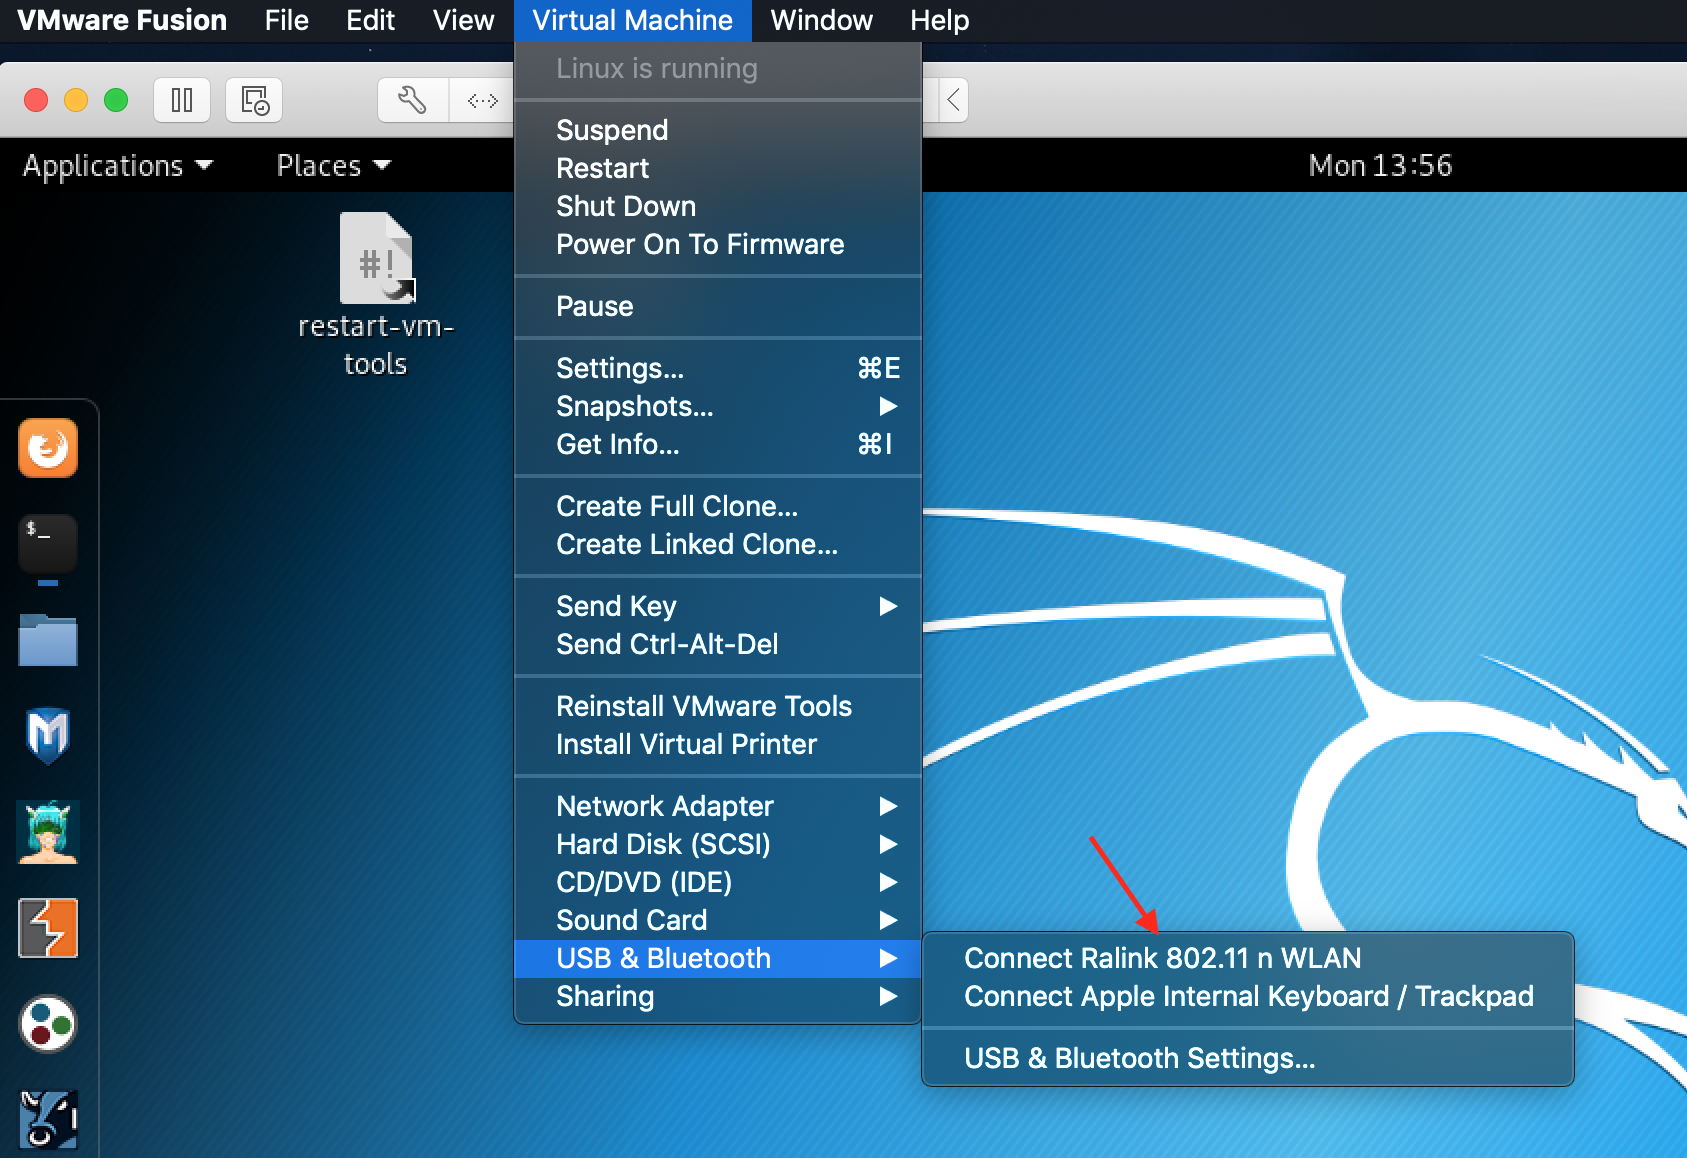
Task: Click the VMware pause toolbar button
Action: [182, 100]
